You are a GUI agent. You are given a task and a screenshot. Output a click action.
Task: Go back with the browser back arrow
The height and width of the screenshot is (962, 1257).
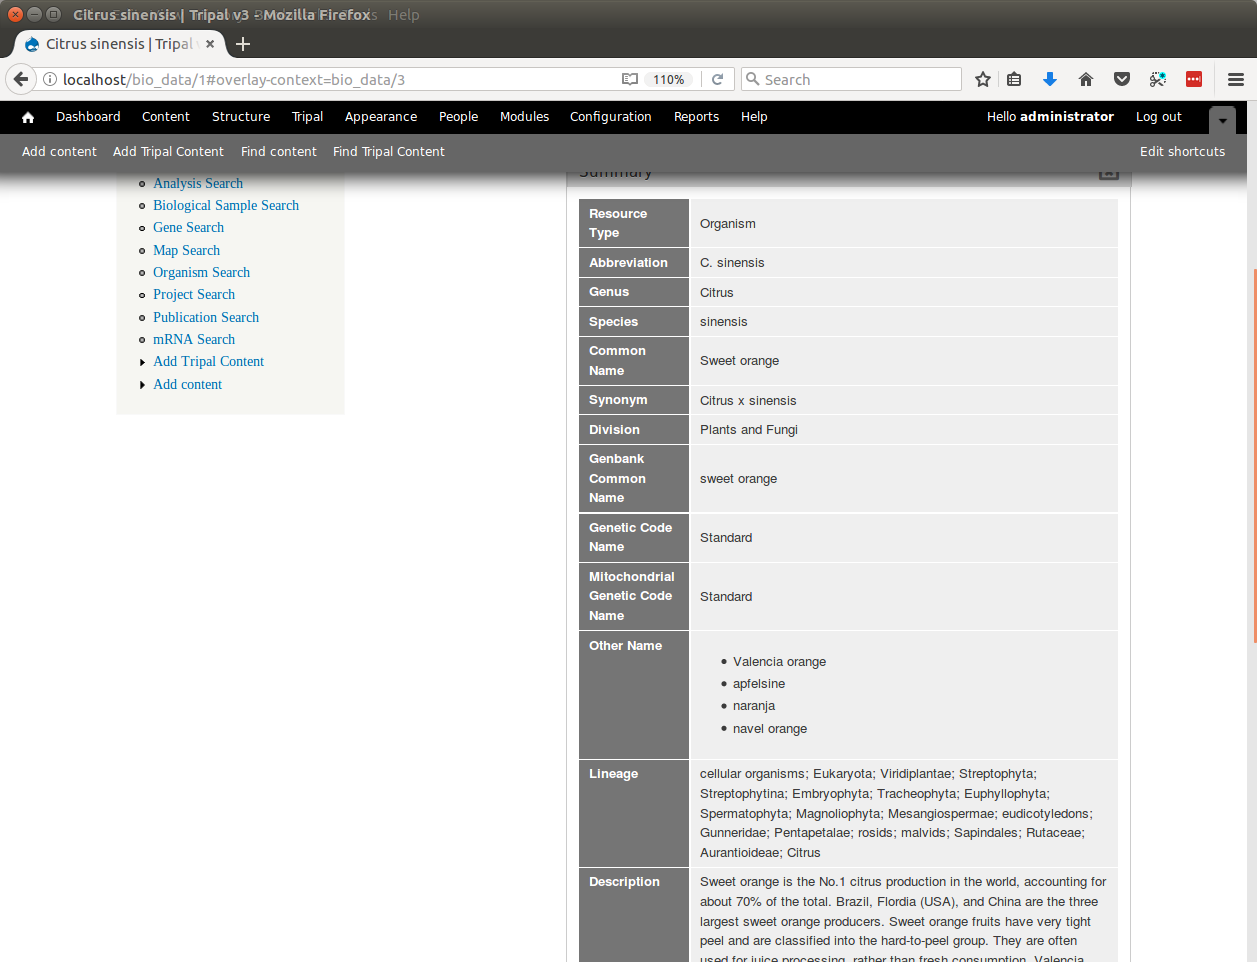click(21, 80)
